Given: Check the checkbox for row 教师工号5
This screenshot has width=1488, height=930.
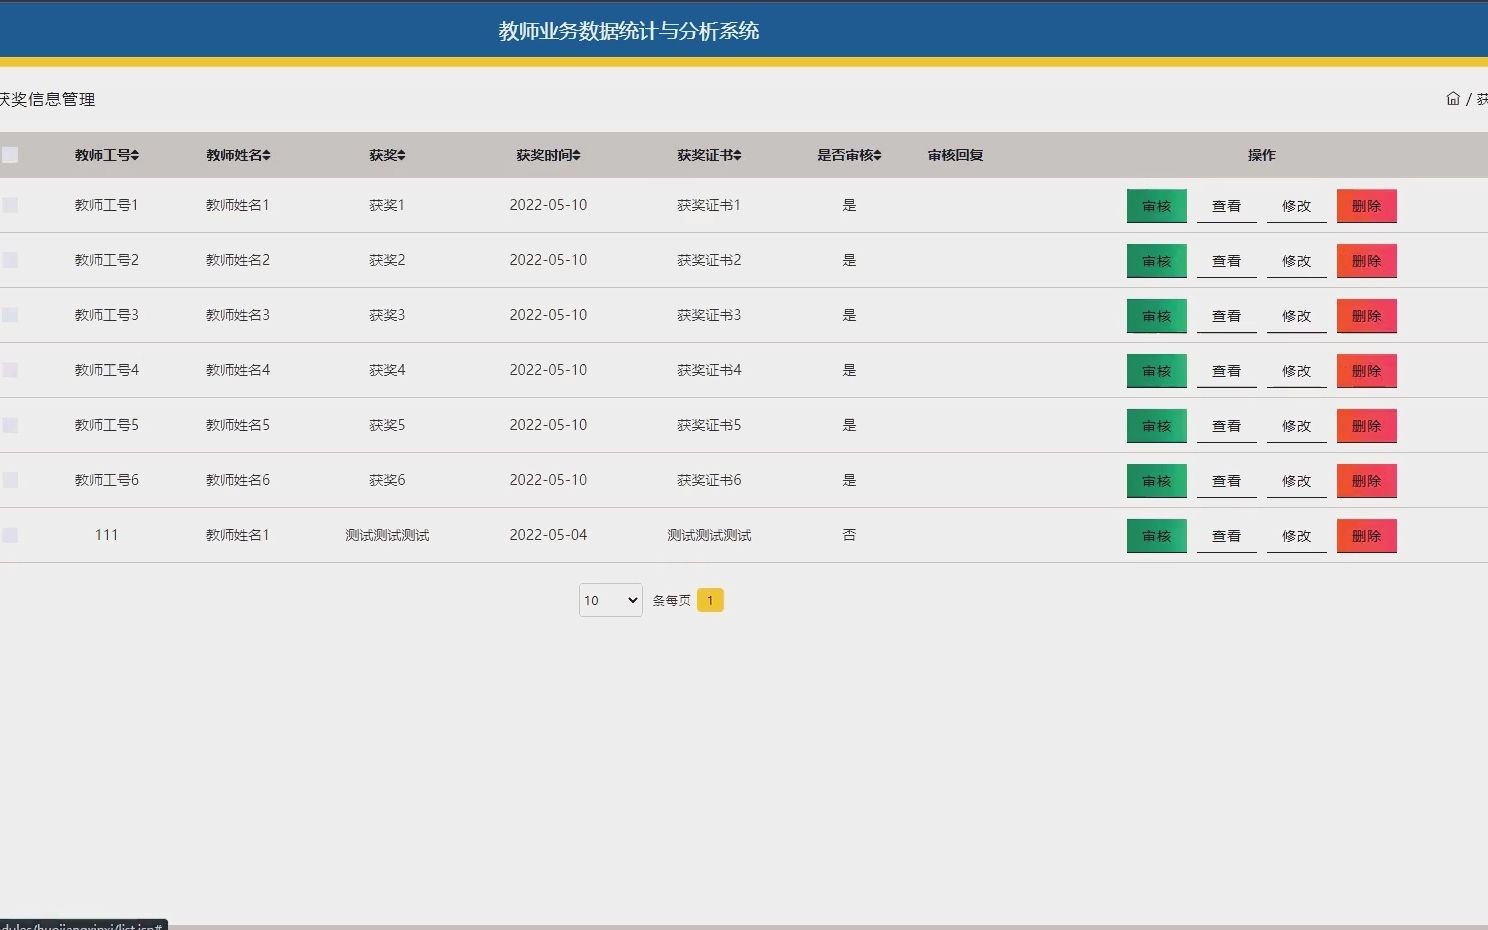Looking at the screenshot, I should 10,425.
